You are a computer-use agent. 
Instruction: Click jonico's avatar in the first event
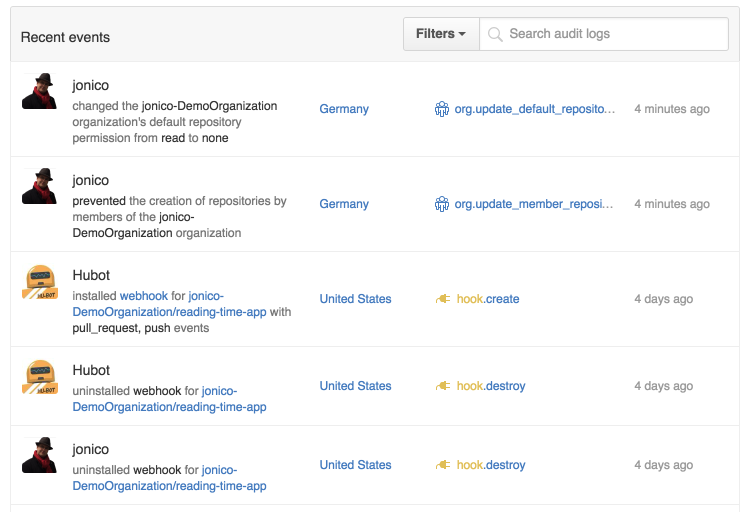pyautogui.click(x=39, y=92)
